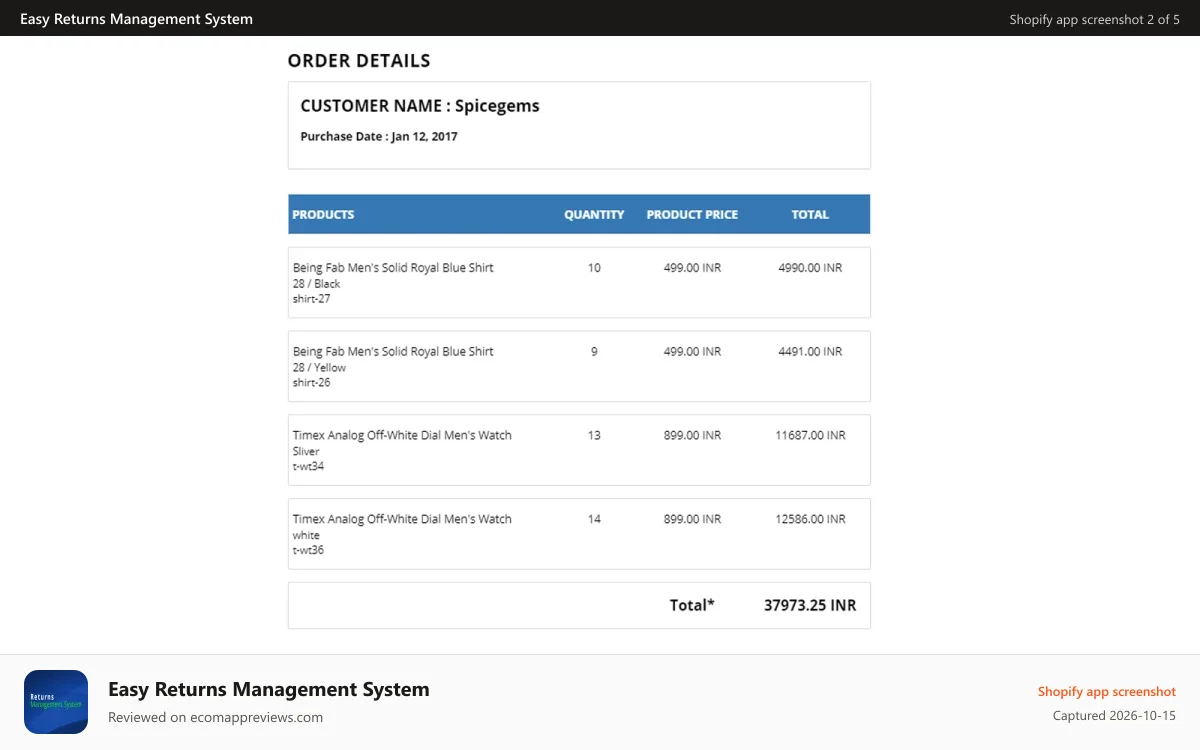The height and width of the screenshot is (750, 1200).
Task: Click Being Fab shirt name in Yellow row
Action: (x=393, y=352)
